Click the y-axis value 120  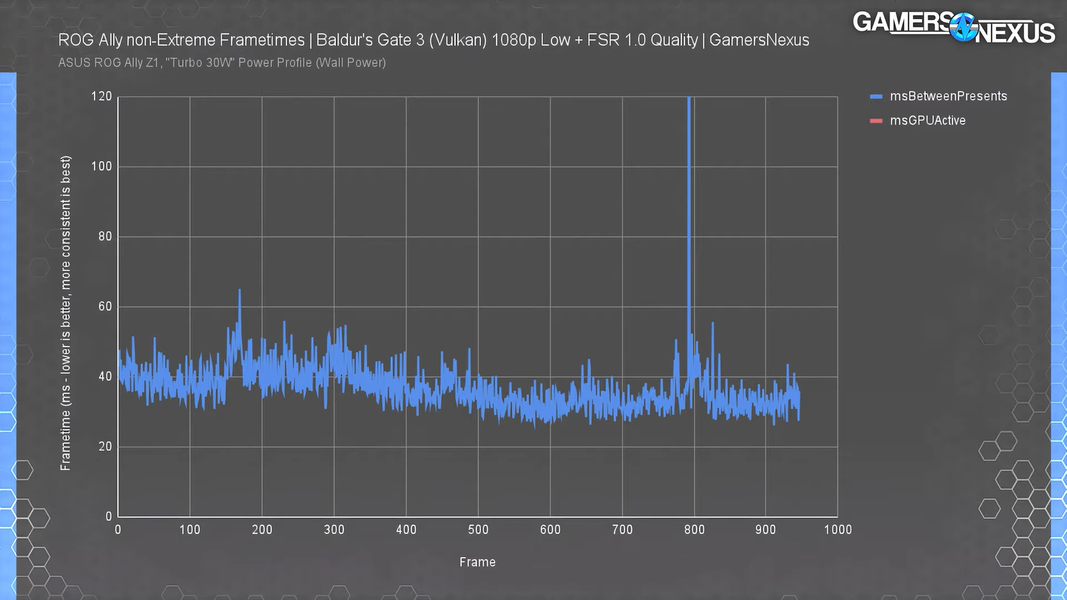[x=101, y=97]
